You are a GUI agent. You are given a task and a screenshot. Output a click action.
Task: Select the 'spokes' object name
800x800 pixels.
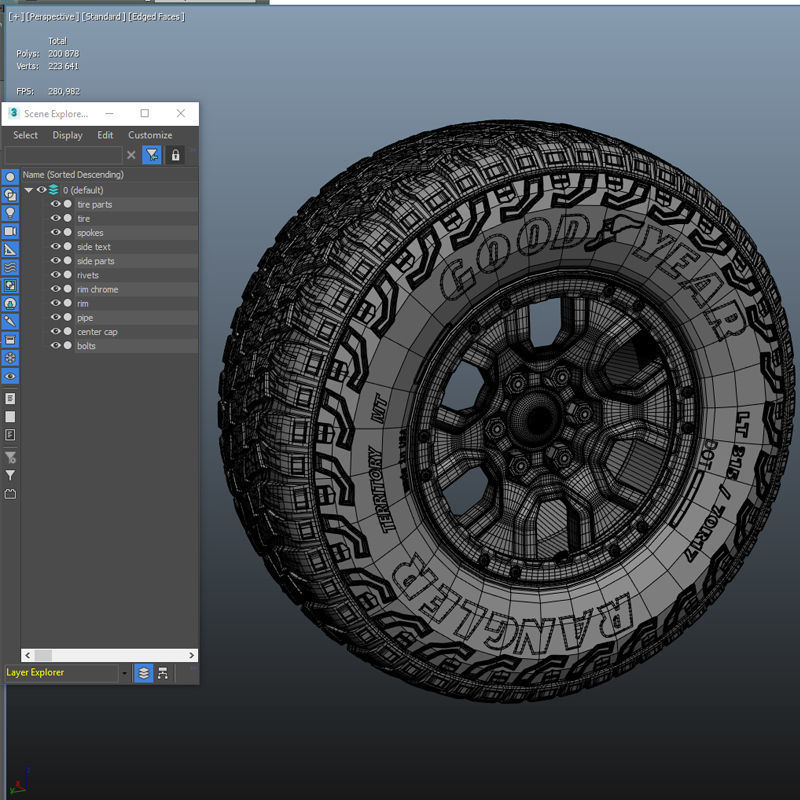90,233
